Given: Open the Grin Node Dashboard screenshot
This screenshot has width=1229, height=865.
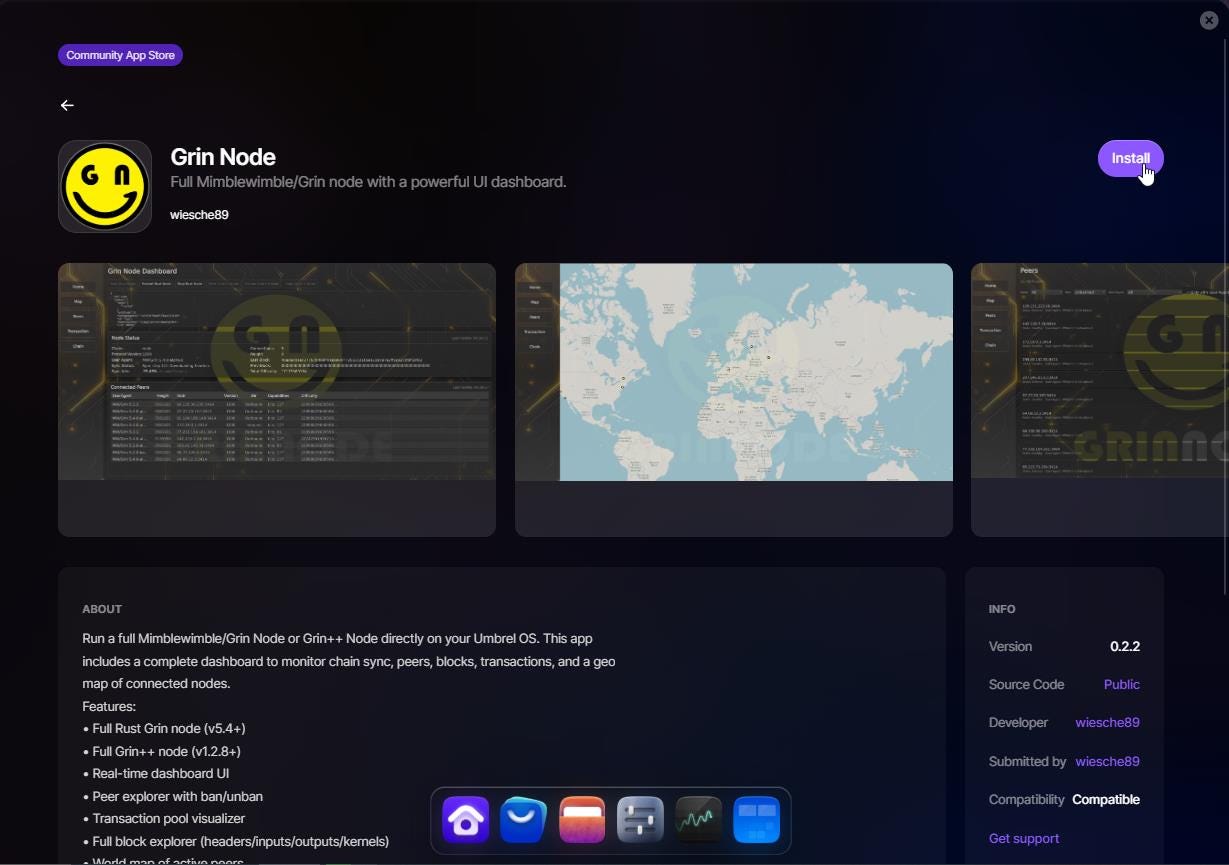Looking at the screenshot, I should pyautogui.click(x=277, y=400).
